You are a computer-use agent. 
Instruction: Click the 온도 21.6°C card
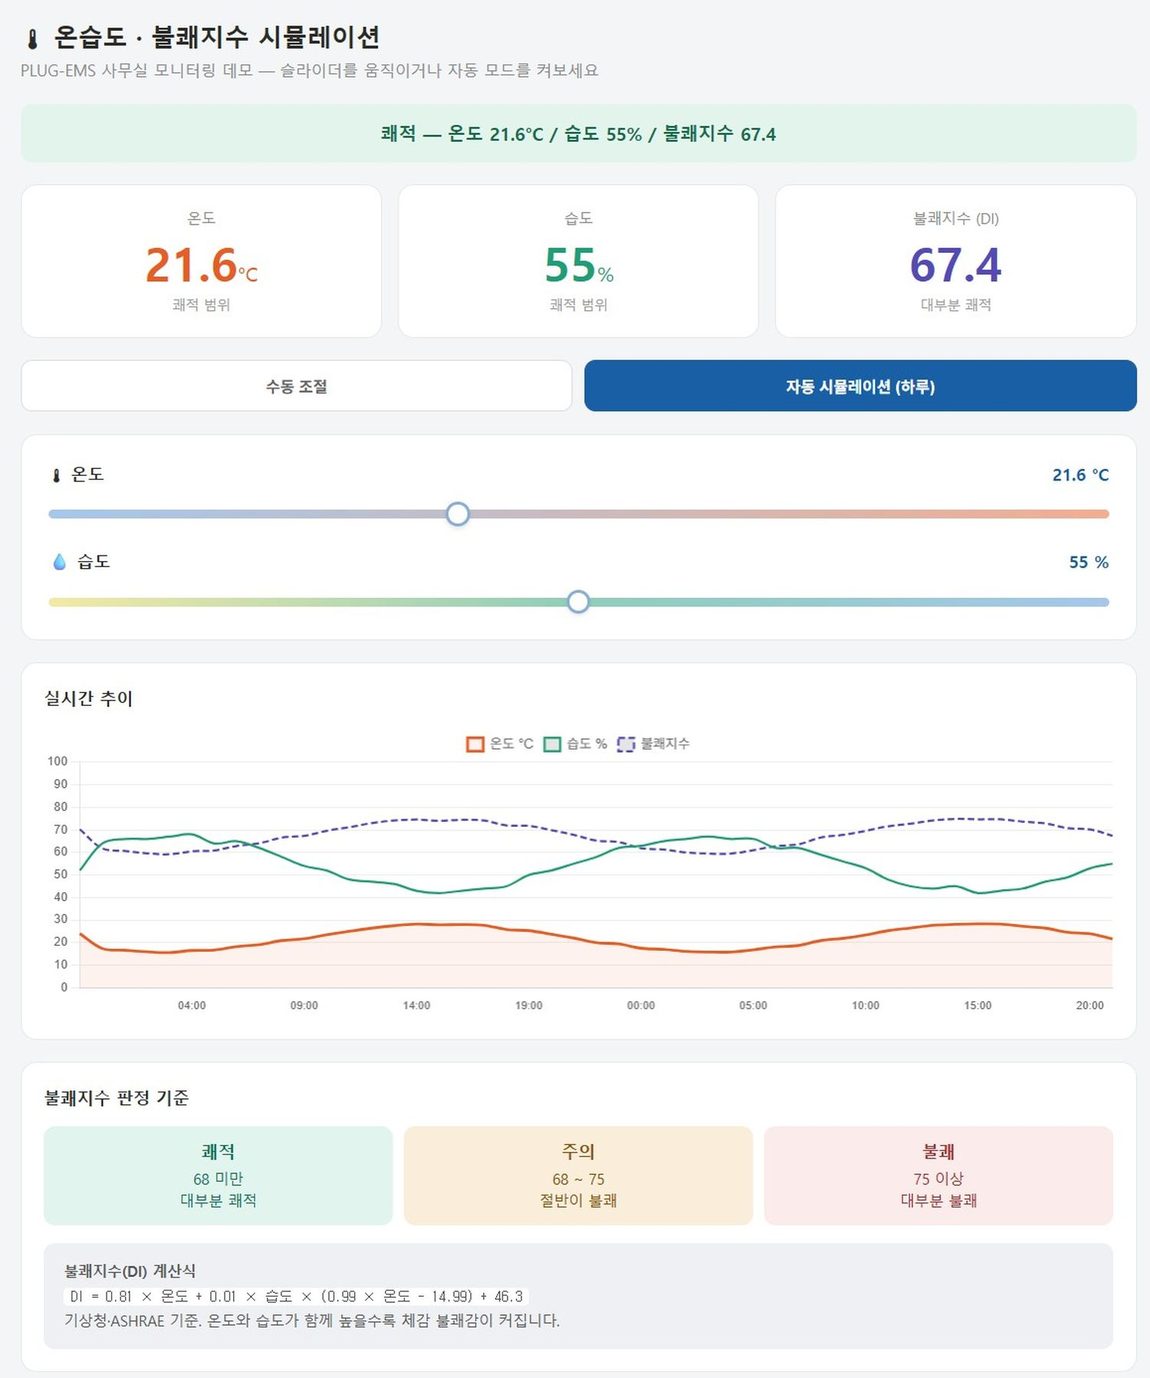201,261
